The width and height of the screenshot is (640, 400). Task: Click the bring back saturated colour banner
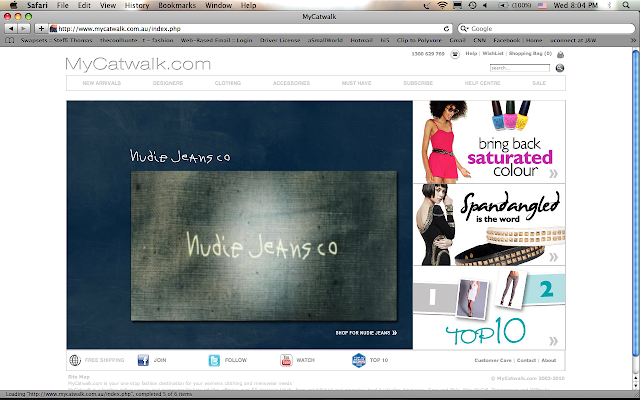pyautogui.click(x=489, y=142)
